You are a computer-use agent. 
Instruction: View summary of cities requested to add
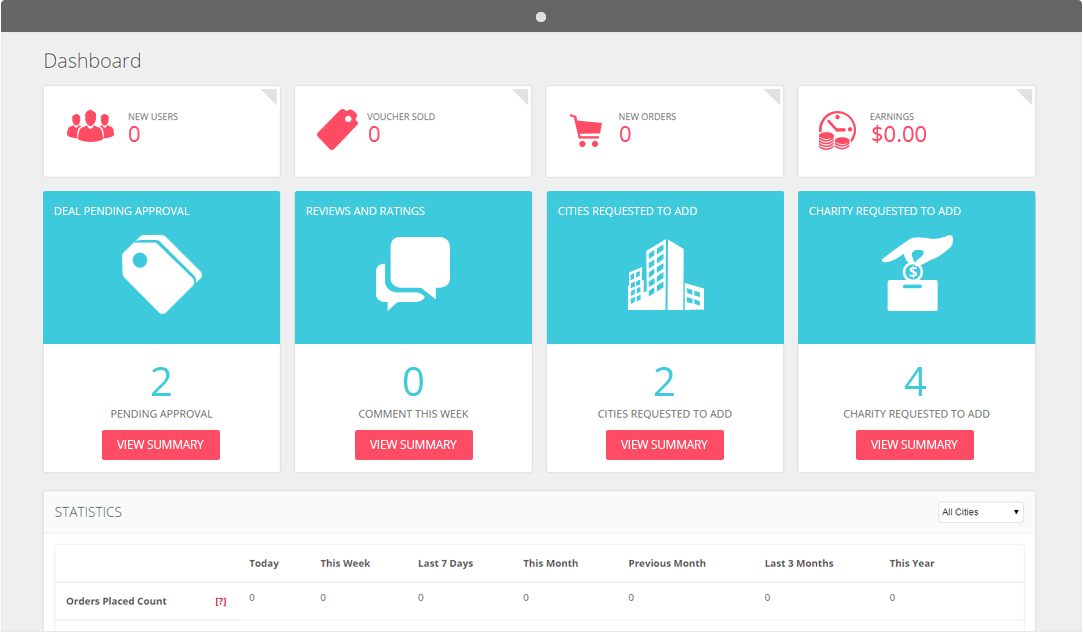click(x=664, y=445)
